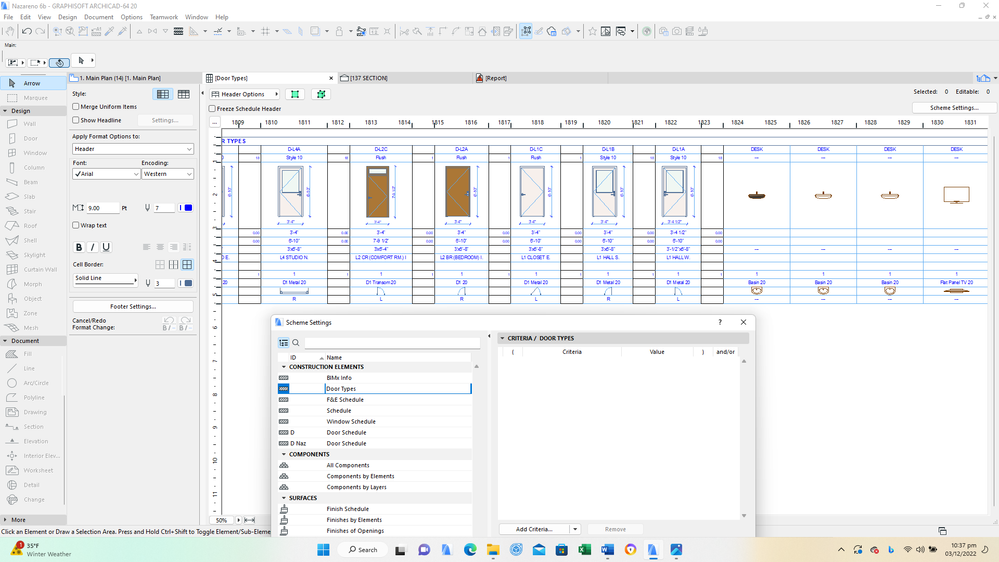999x562 pixels.
Task: Select the Arrow tool in the toolbox
Action: click(31, 83)
